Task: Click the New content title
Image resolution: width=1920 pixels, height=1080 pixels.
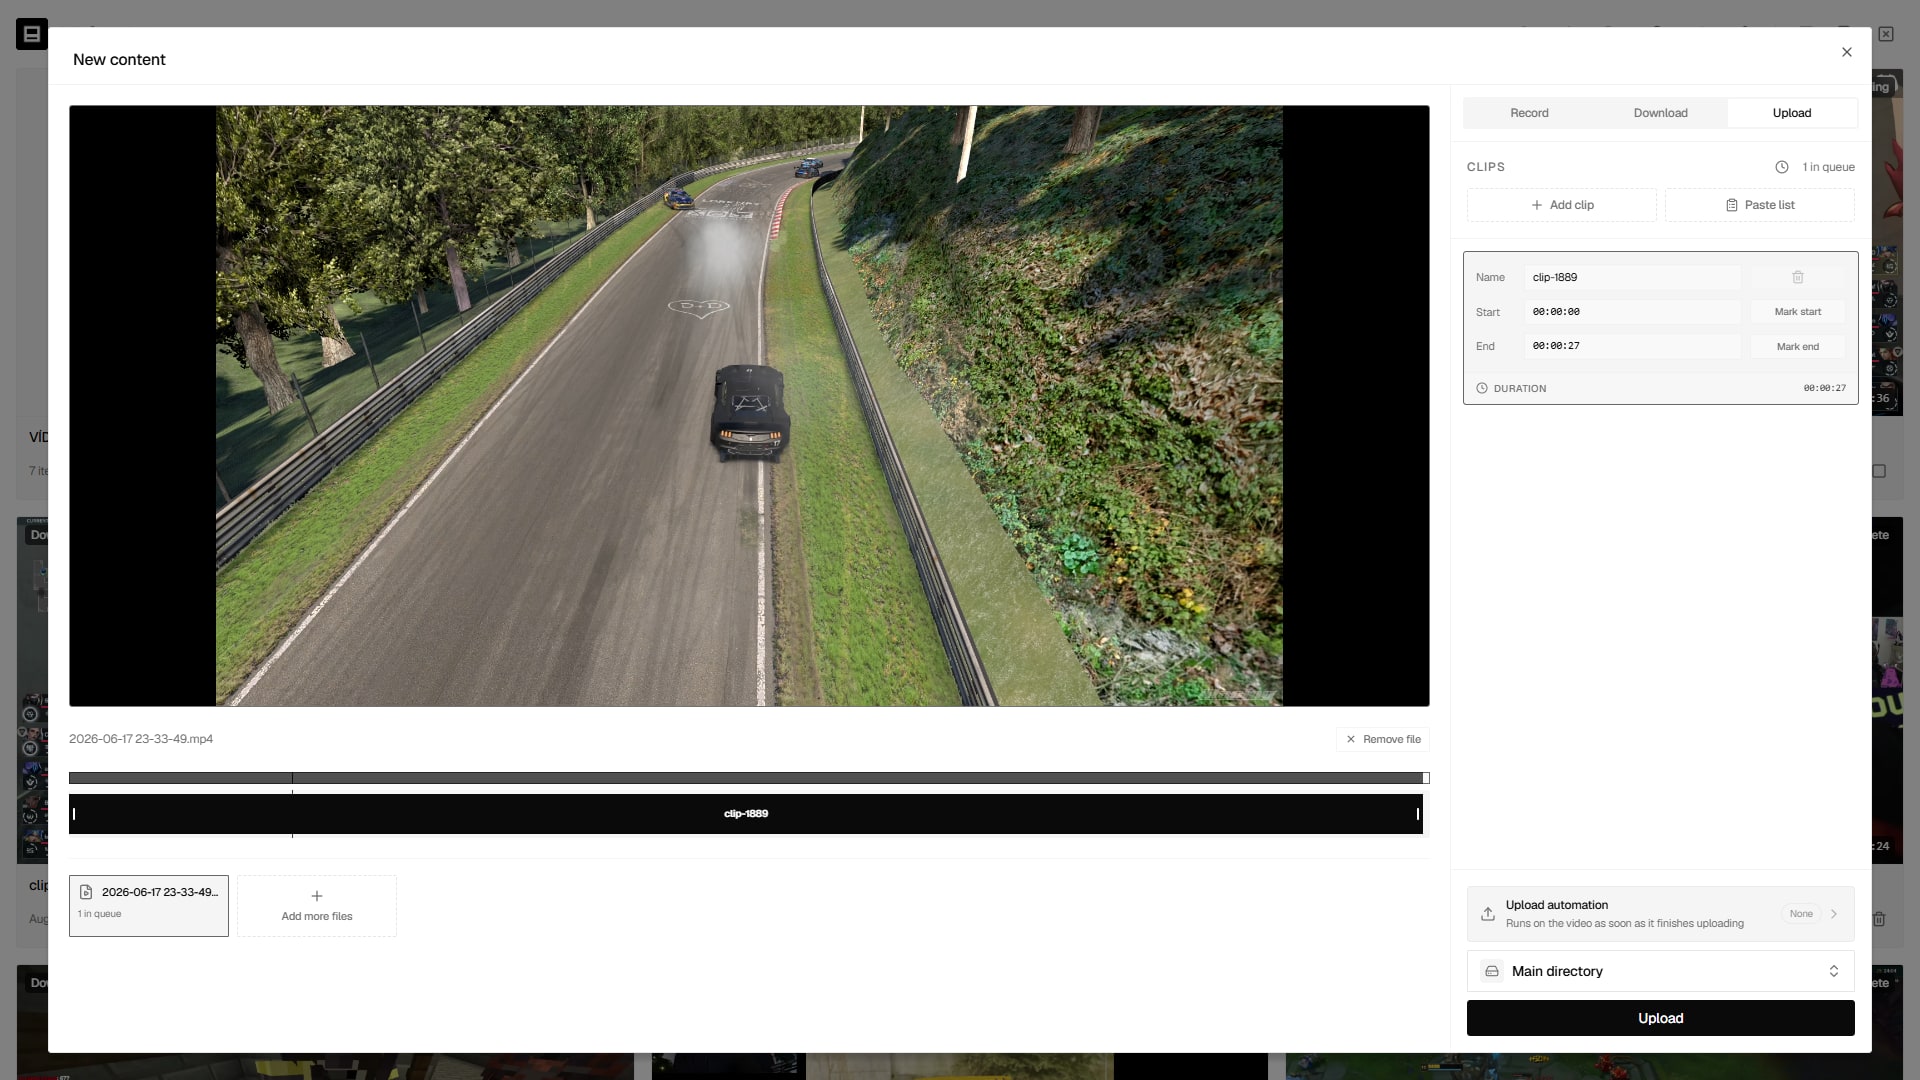Action: coord(119,59)
